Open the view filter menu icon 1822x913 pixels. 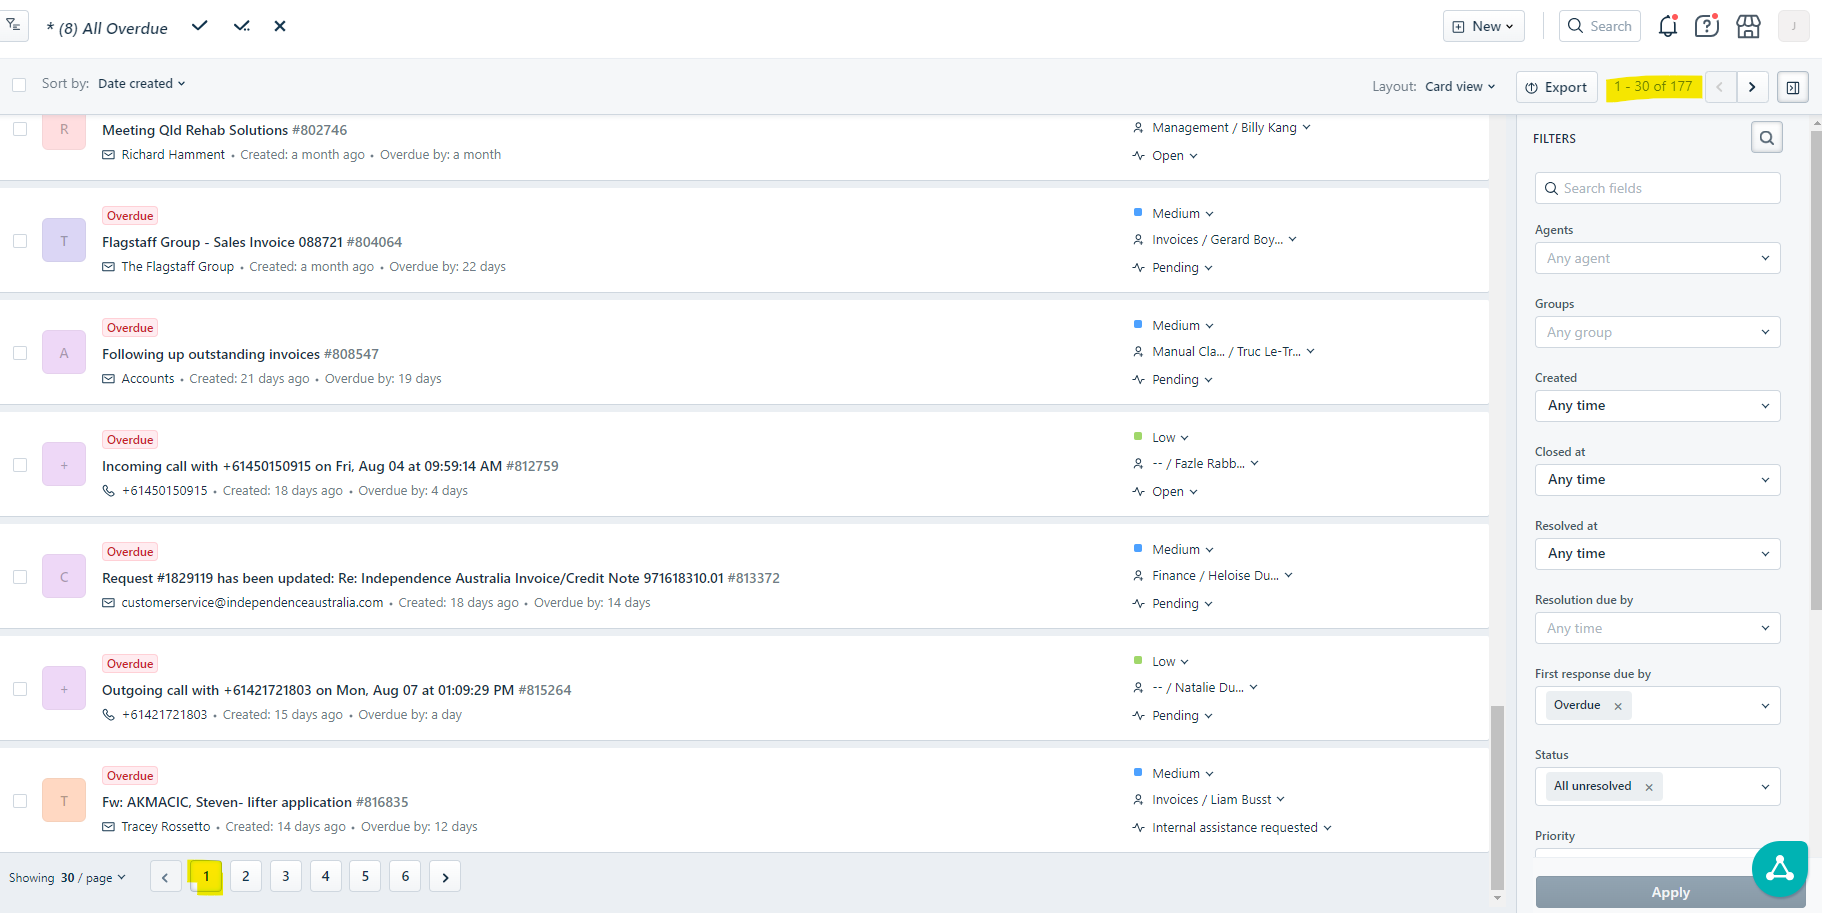click(x=13, y=25)
